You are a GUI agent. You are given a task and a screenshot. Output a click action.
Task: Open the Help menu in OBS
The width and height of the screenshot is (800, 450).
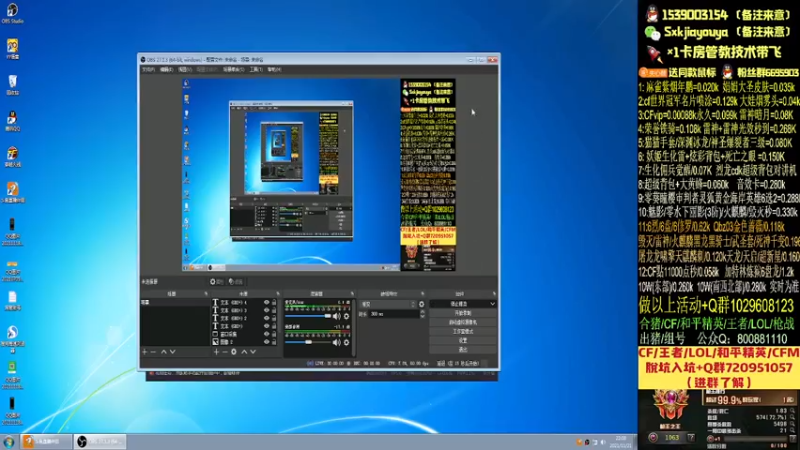(x=274, y=69)
